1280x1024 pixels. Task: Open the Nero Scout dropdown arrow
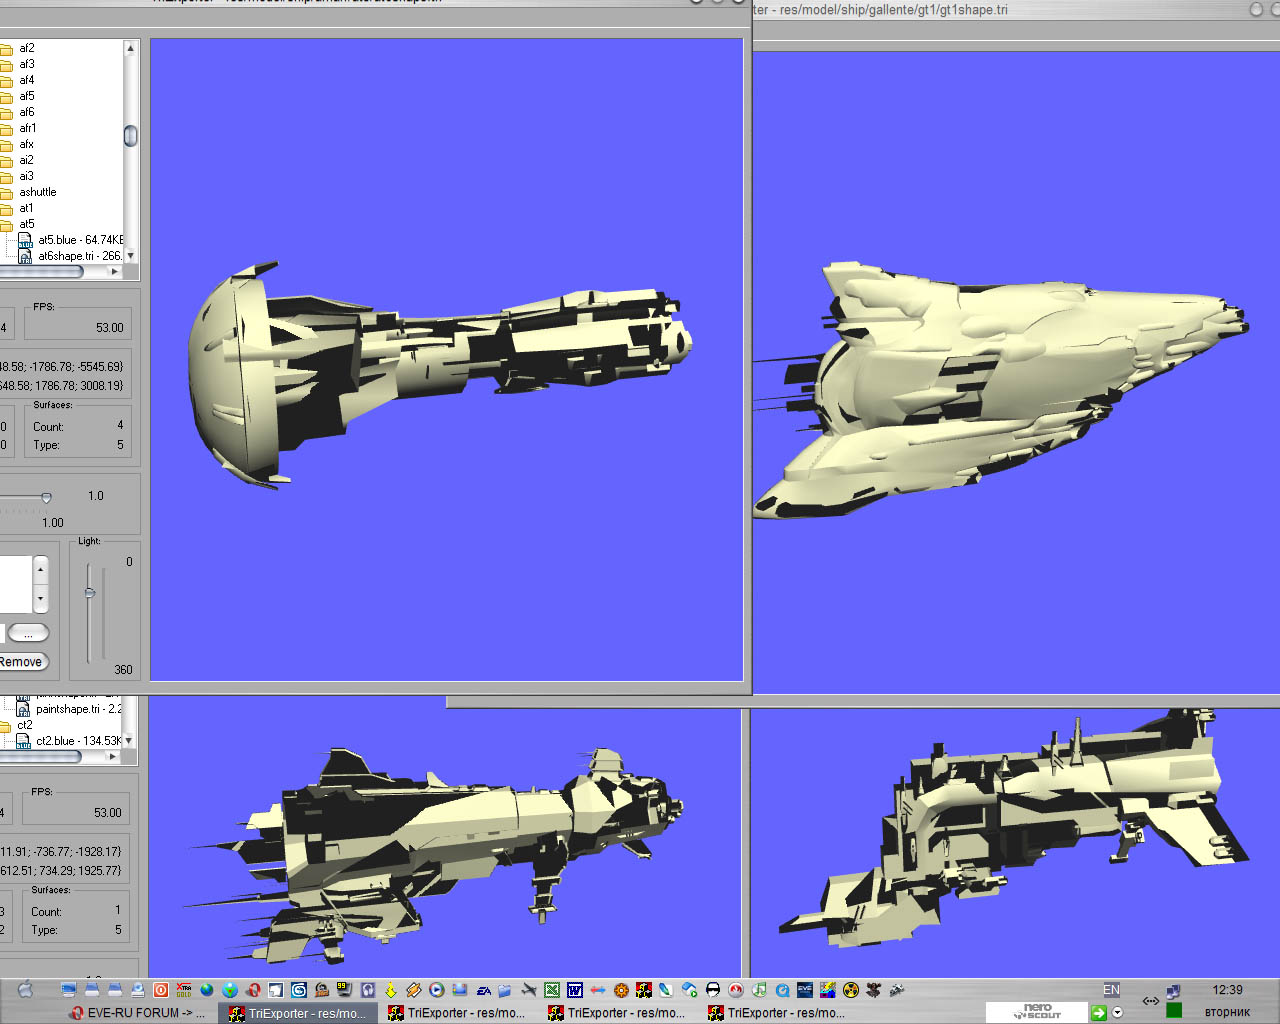pyautogui.click(x=1117, y=1012)
